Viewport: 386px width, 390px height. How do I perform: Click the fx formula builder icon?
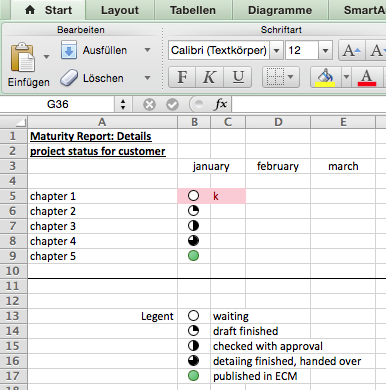tap(220, 104)
